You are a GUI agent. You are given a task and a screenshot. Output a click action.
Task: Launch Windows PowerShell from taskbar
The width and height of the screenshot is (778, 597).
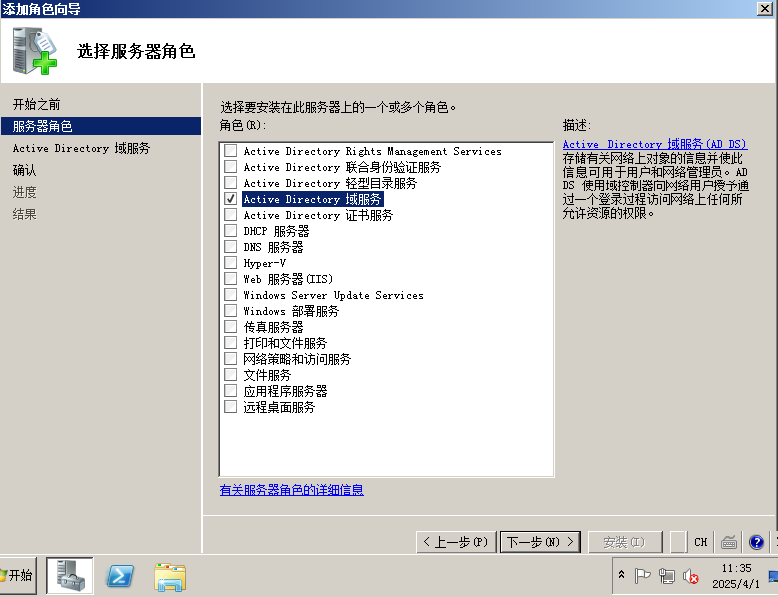[120, 576]
